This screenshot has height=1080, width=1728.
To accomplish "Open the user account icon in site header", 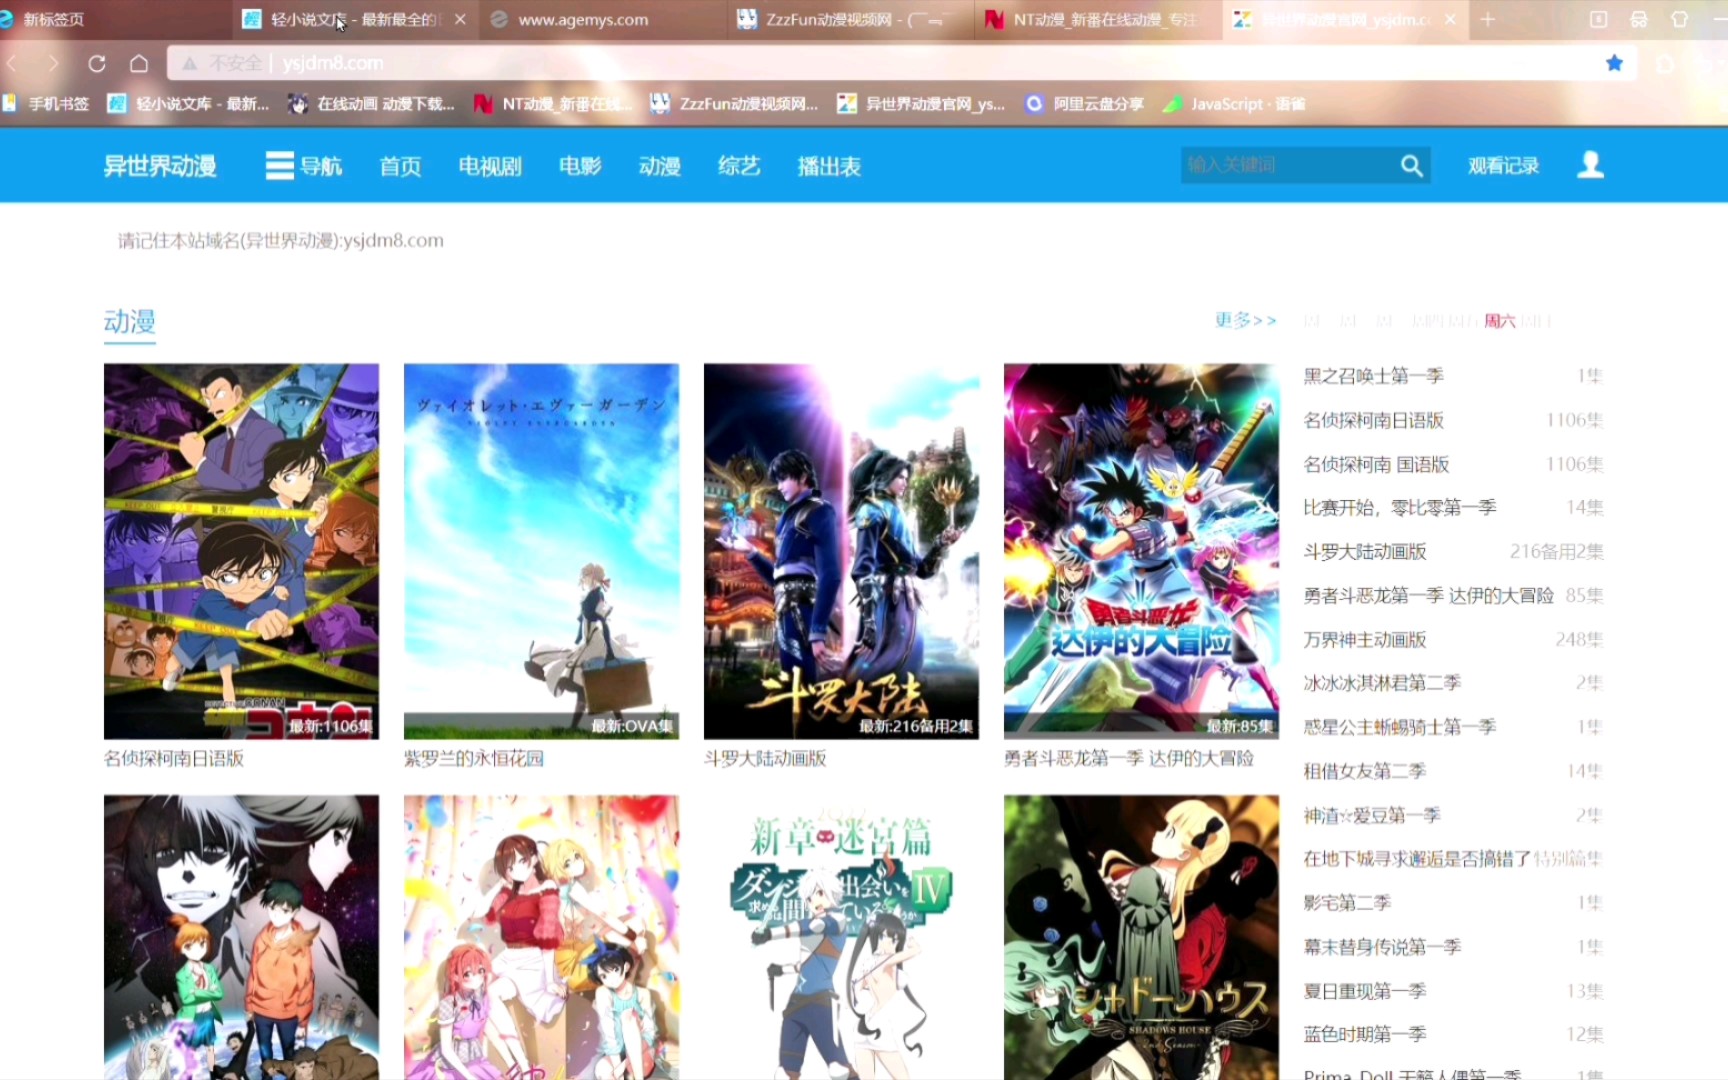I will tap(1590, 165).
